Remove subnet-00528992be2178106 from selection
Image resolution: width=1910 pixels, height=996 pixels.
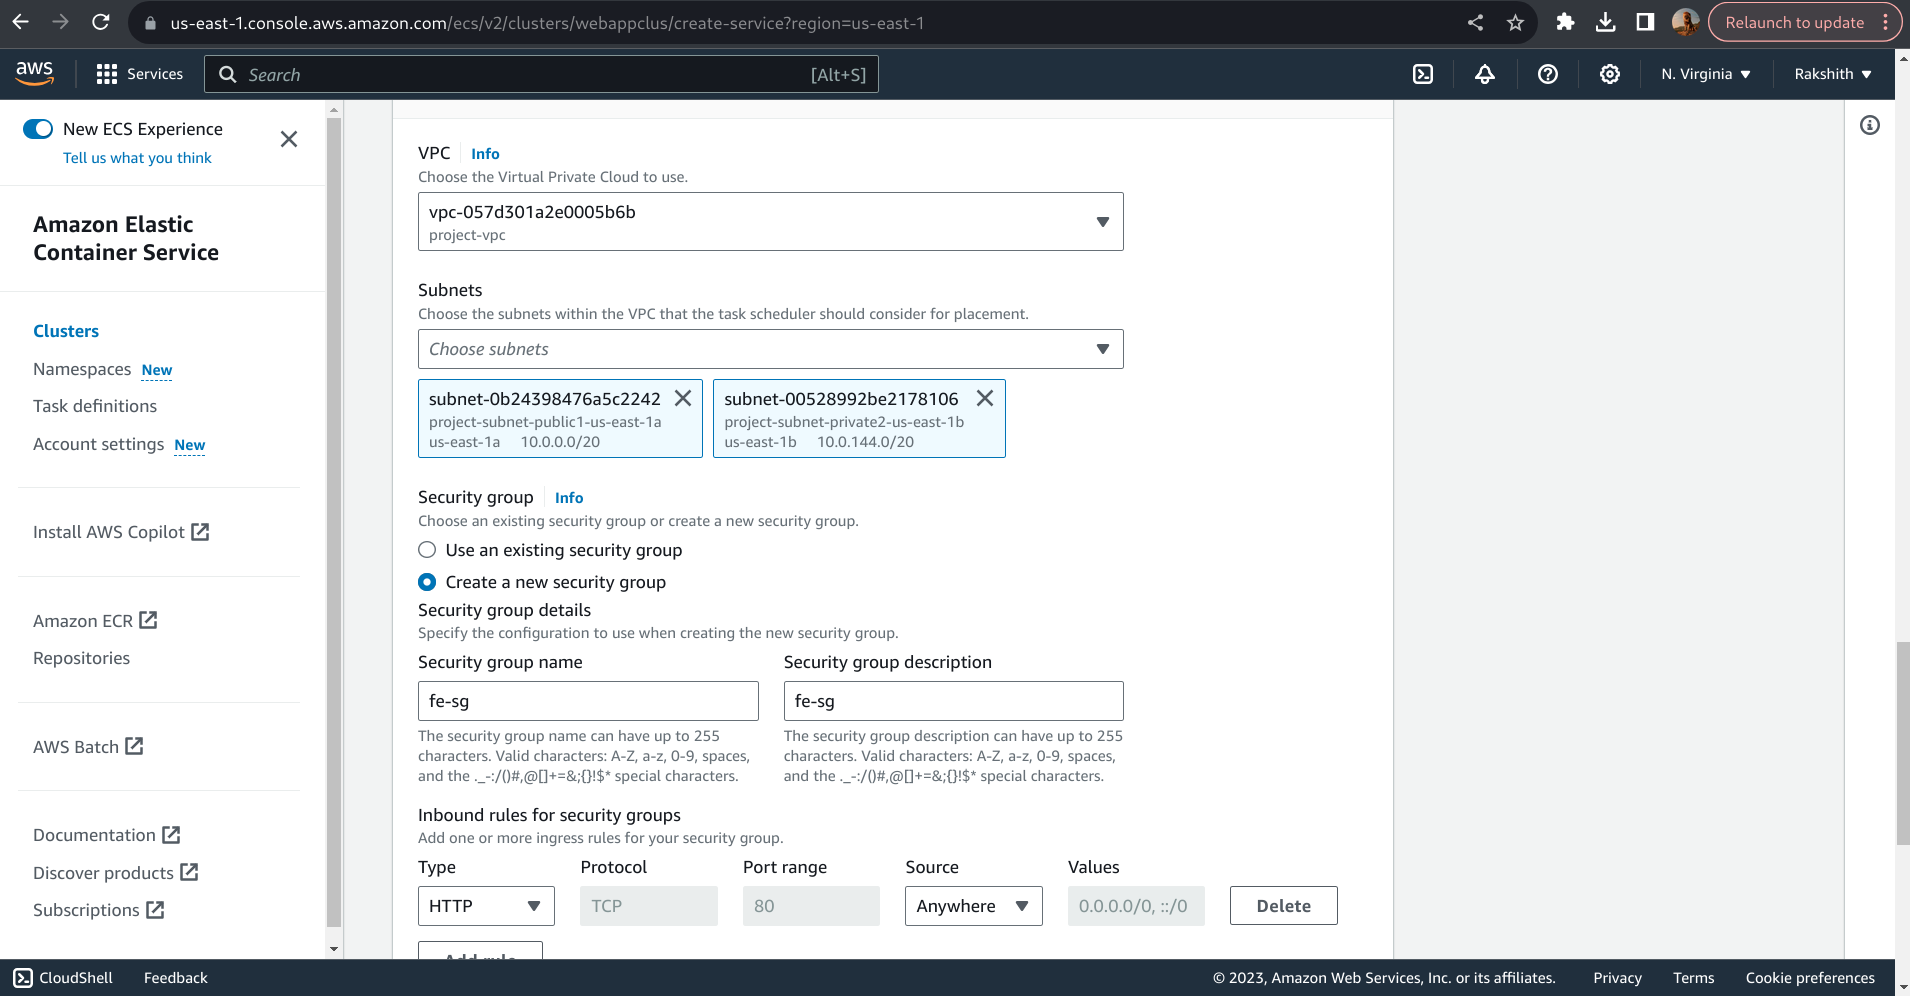tap(985, 398)
